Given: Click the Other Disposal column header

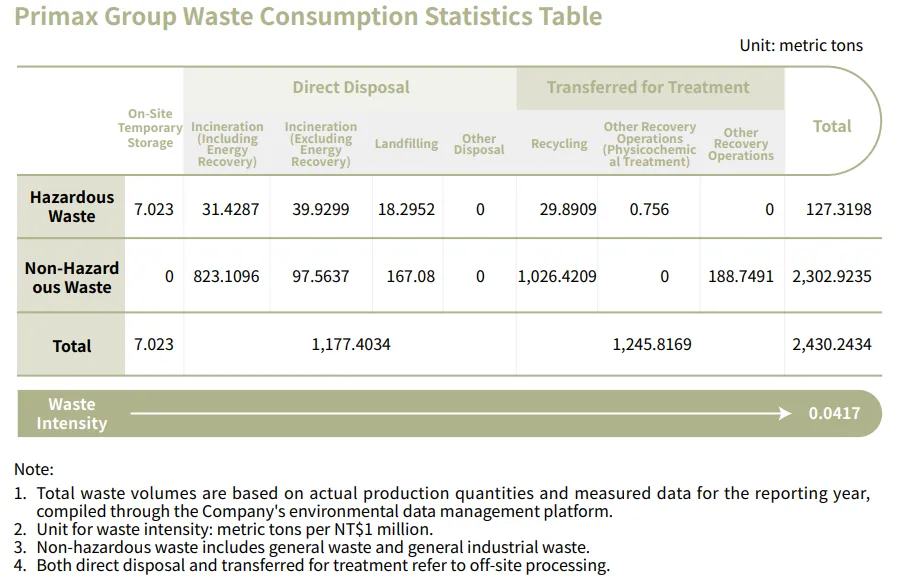Looking at the screenshot, I should (479, 144).
